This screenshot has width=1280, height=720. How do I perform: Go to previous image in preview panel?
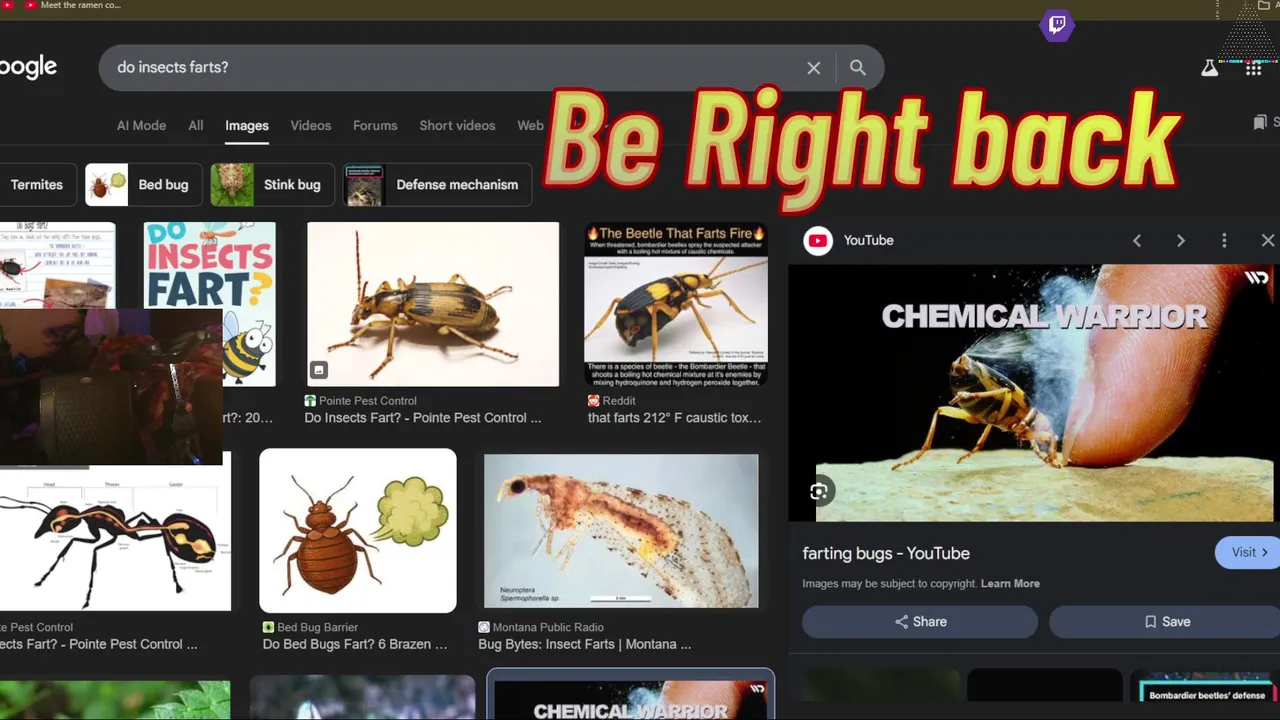click(1137, 241)
